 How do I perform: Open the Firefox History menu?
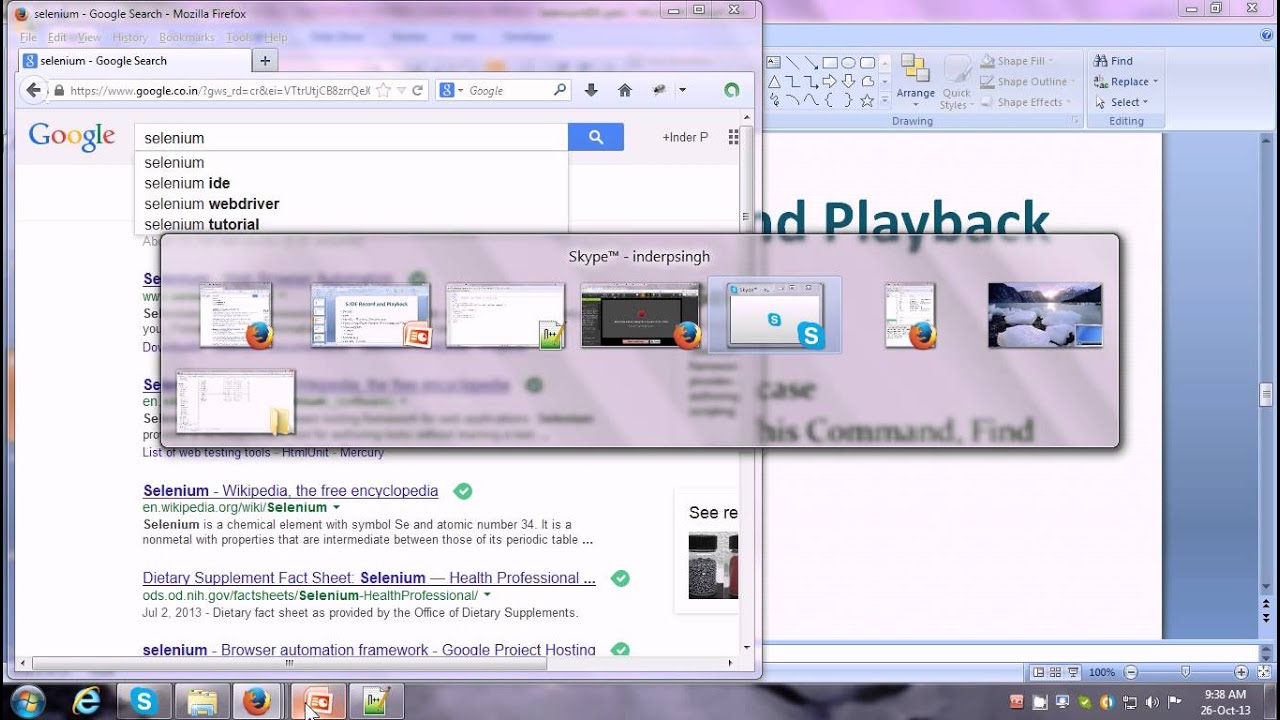(130, 37)
